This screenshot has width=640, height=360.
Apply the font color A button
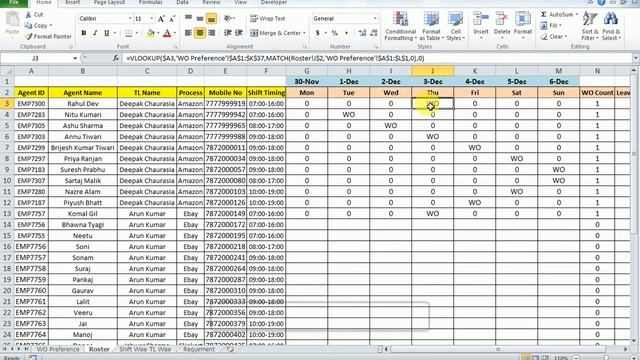point(167,33)
